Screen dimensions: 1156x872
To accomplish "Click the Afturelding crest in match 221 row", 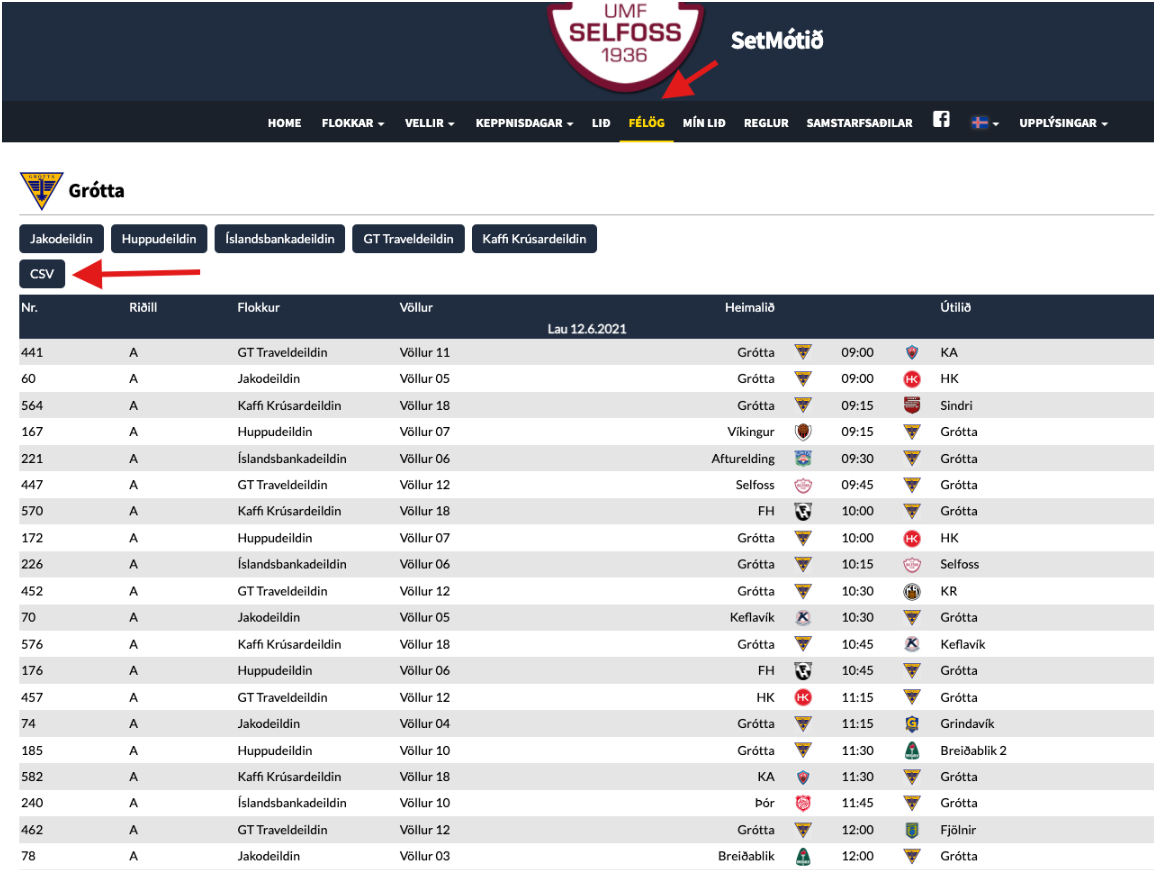I will click(803, 458).
